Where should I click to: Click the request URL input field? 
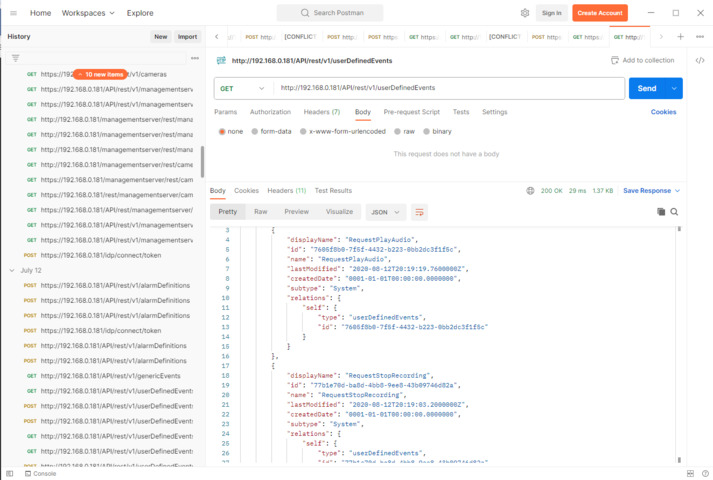coord(450,88)
